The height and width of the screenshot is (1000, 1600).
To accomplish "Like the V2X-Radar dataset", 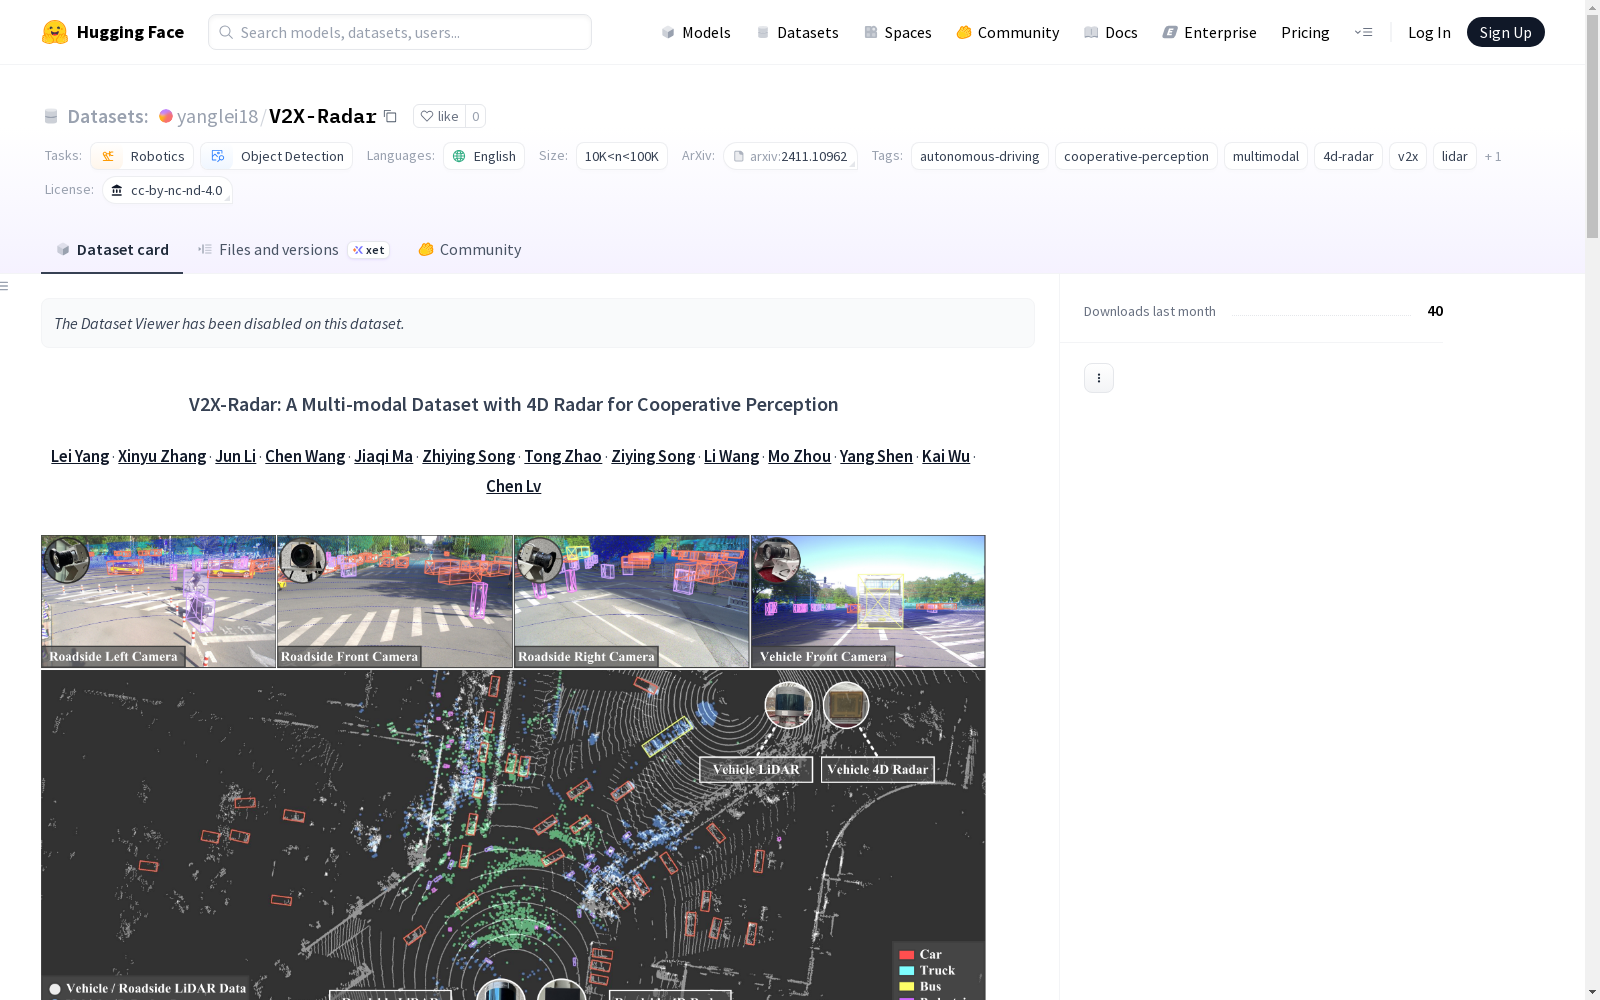I will pos(440,116).
